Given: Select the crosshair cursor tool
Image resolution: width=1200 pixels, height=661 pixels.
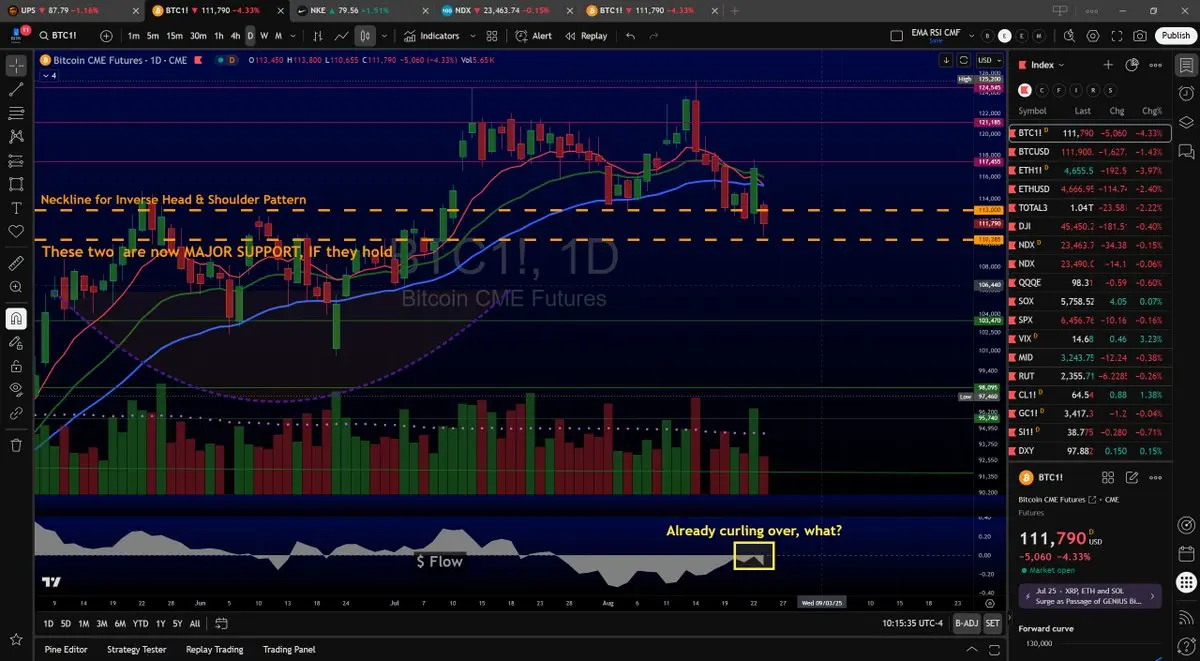Looking at the screenshot, I should (16, 66).
